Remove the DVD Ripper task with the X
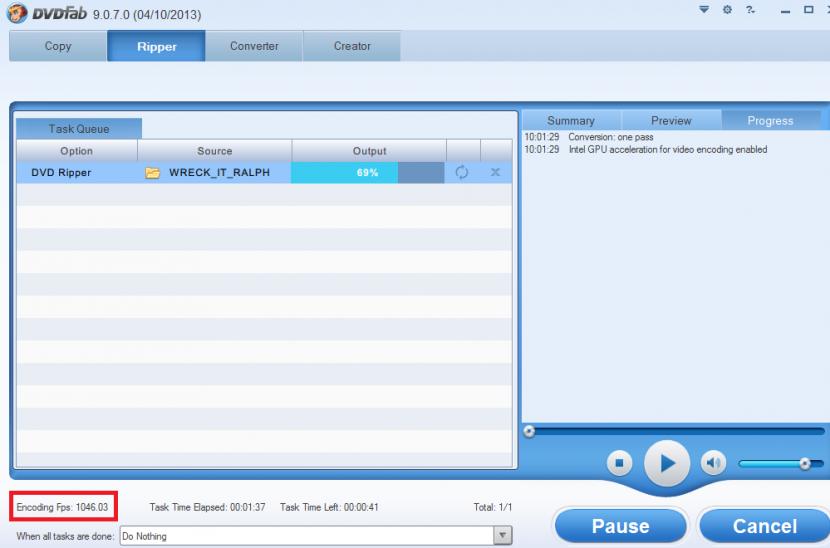 tap(495, 172)
